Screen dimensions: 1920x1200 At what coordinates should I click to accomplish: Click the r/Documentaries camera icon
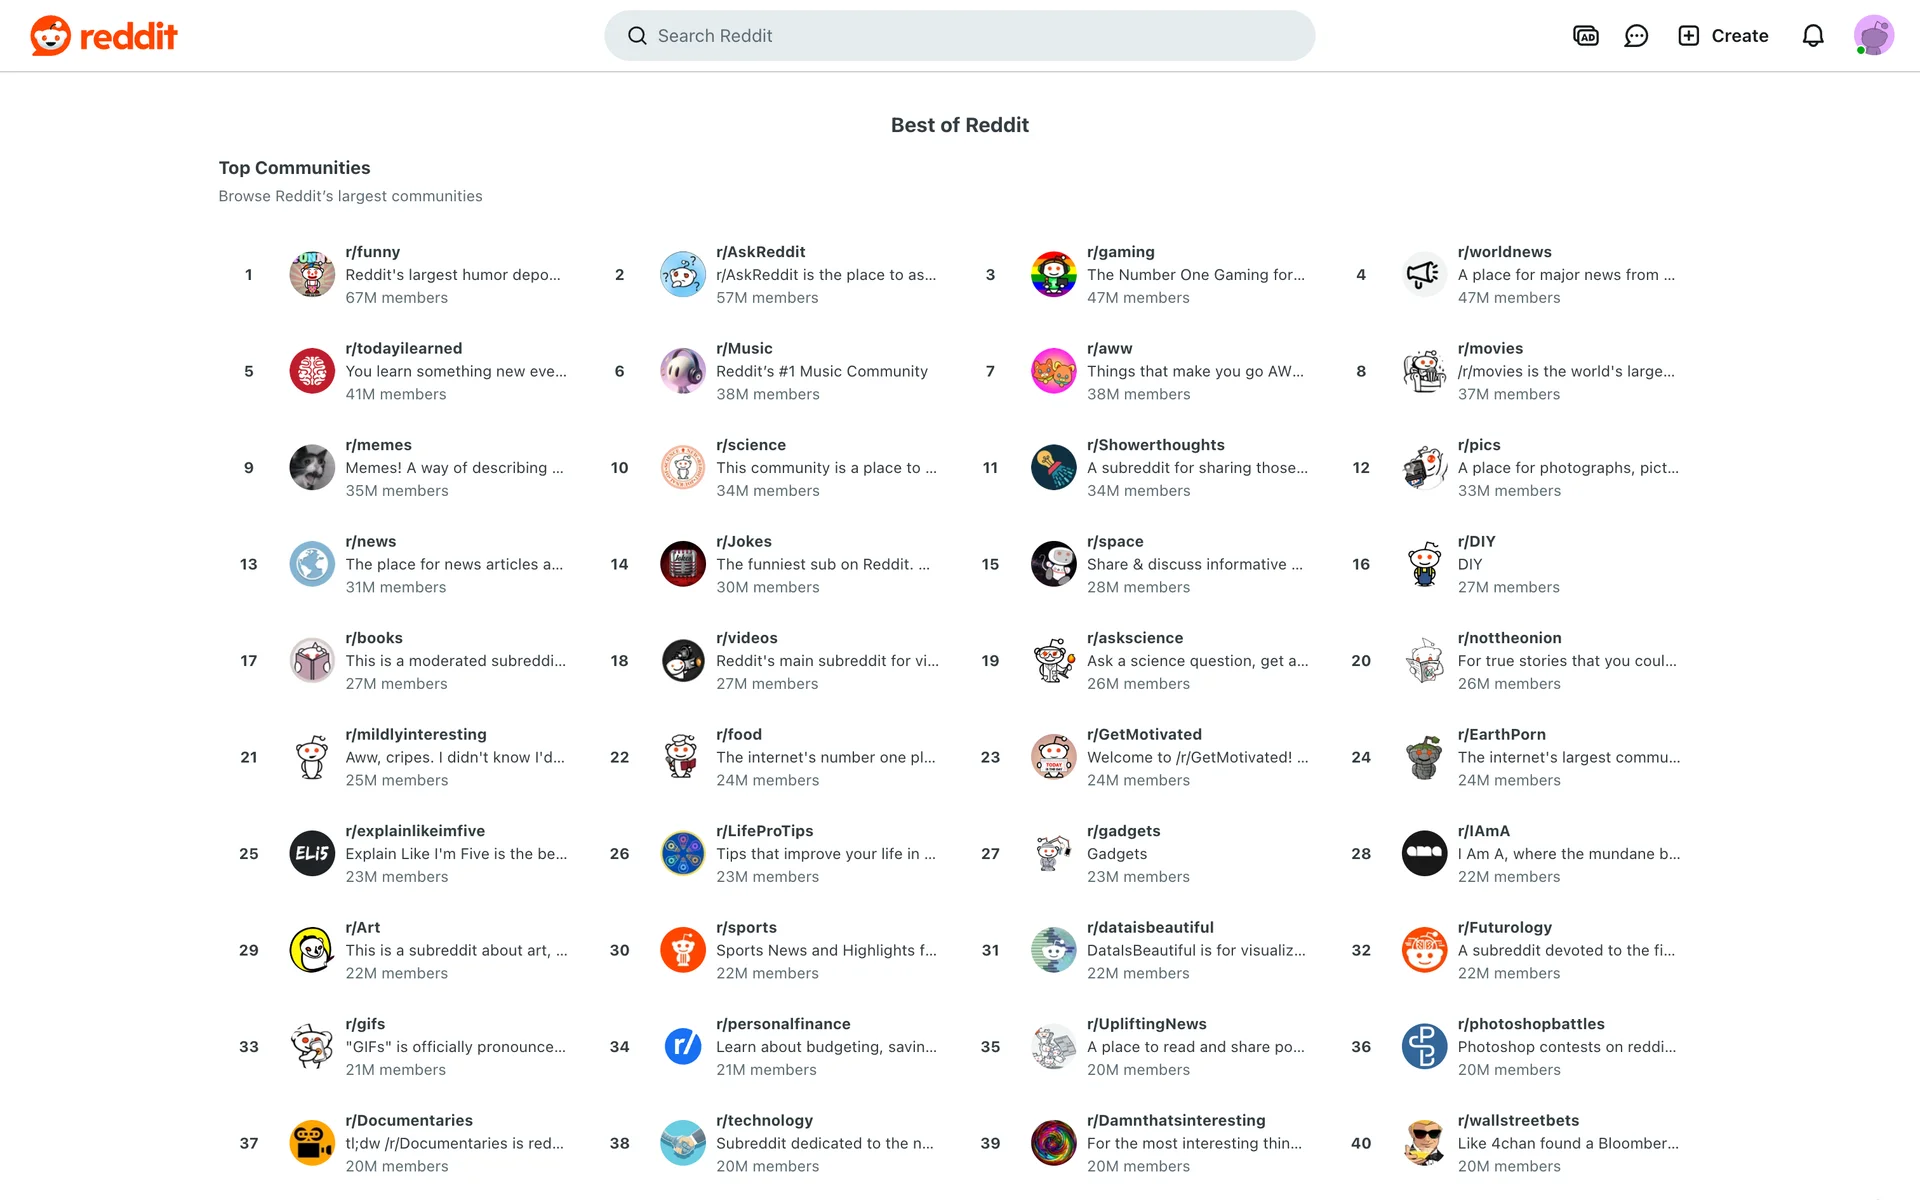click(312, 1143)
